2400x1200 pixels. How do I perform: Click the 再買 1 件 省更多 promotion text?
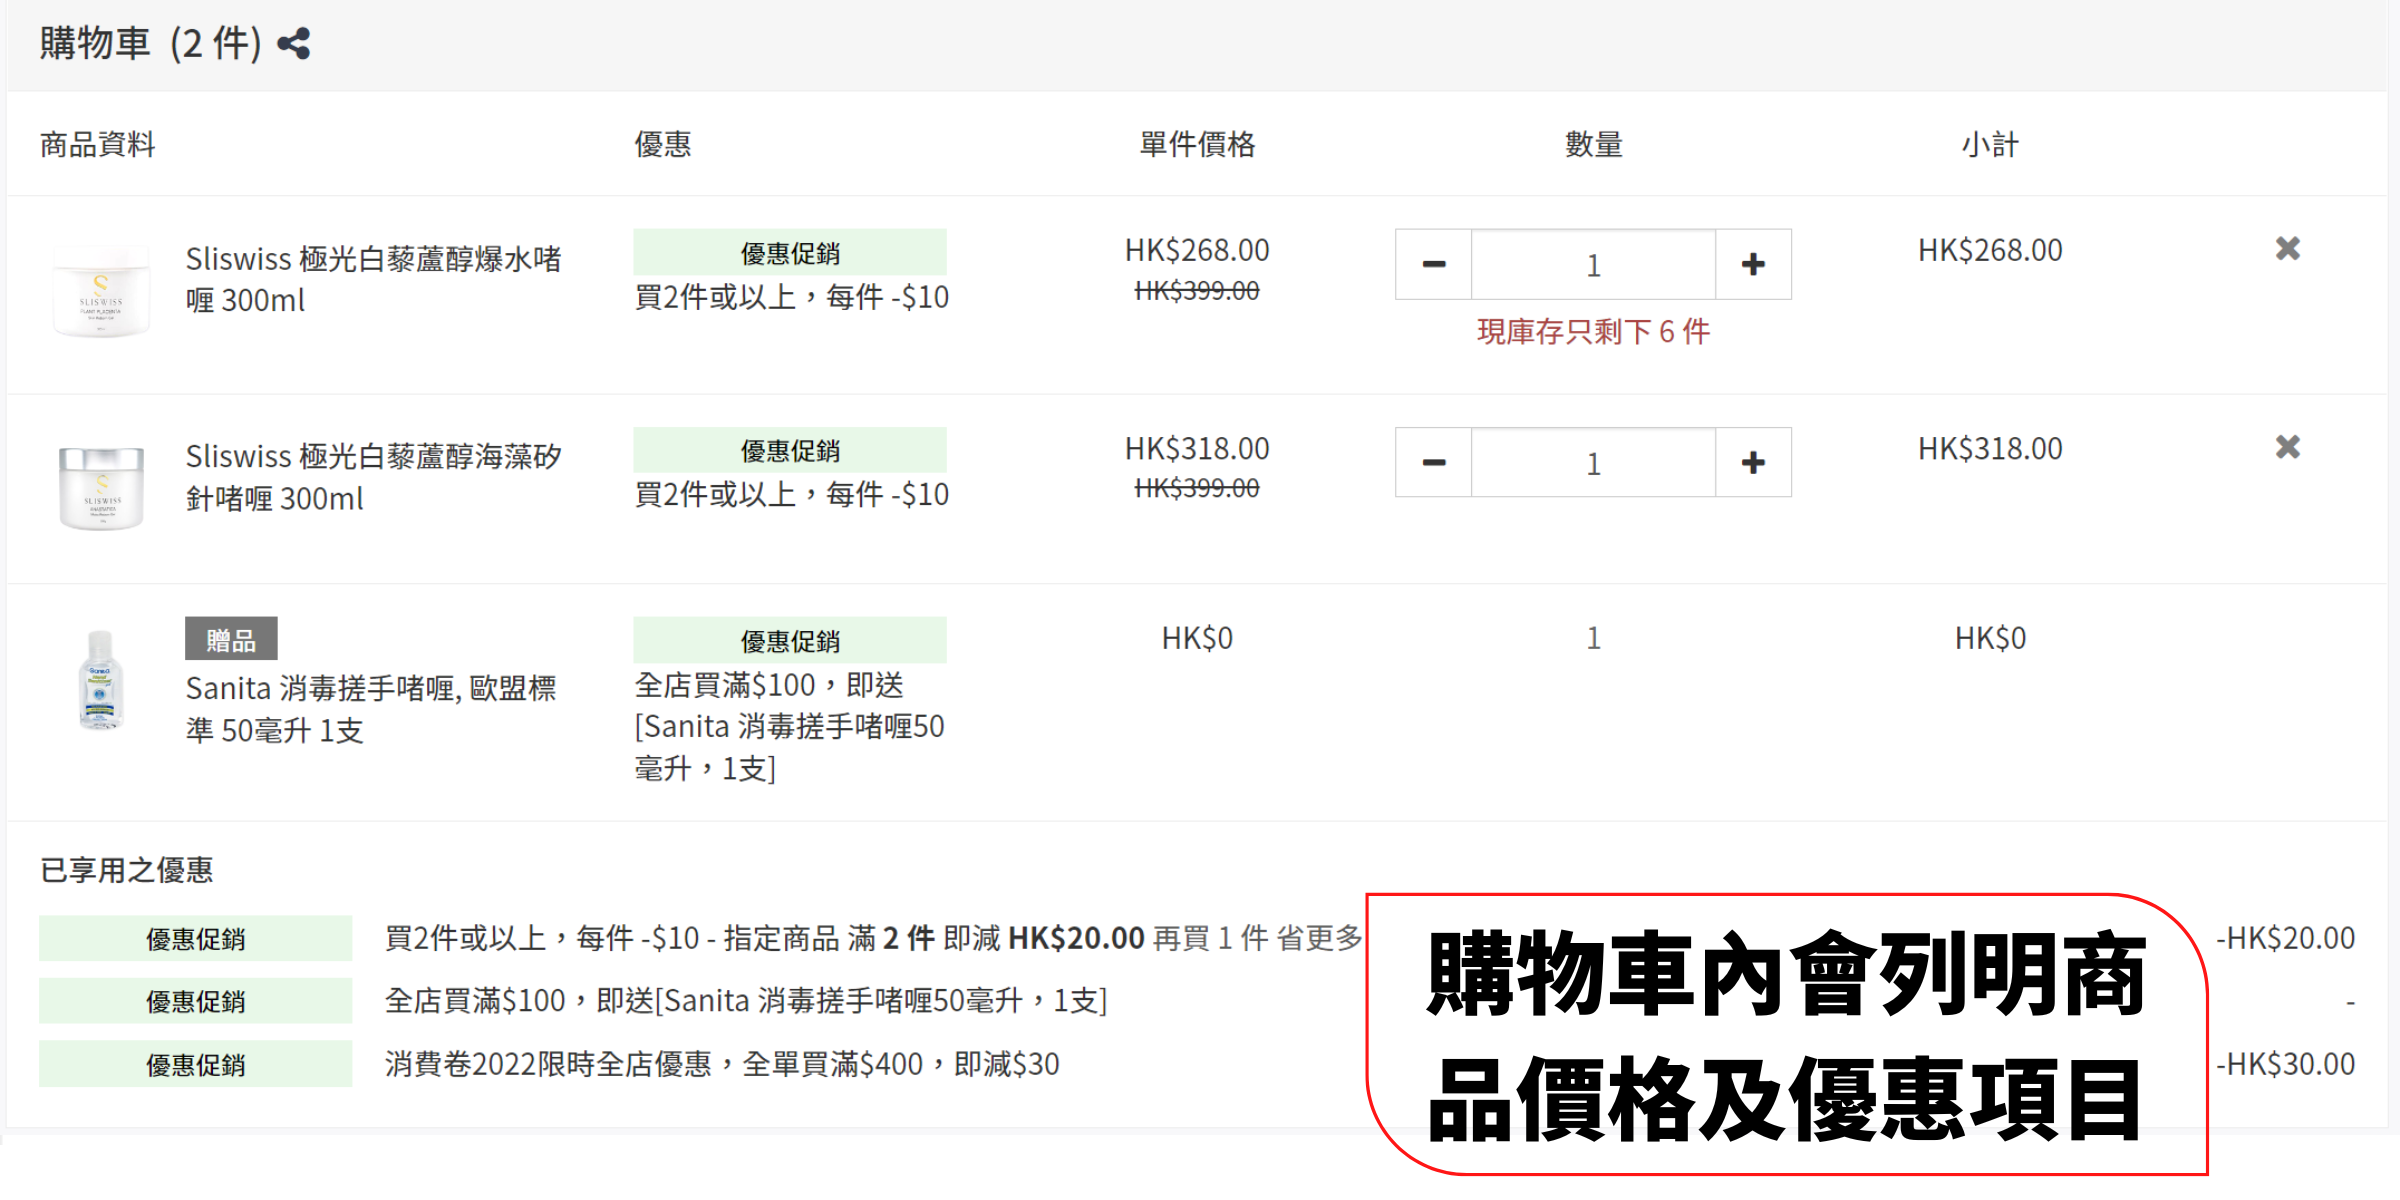point(1257,938)
